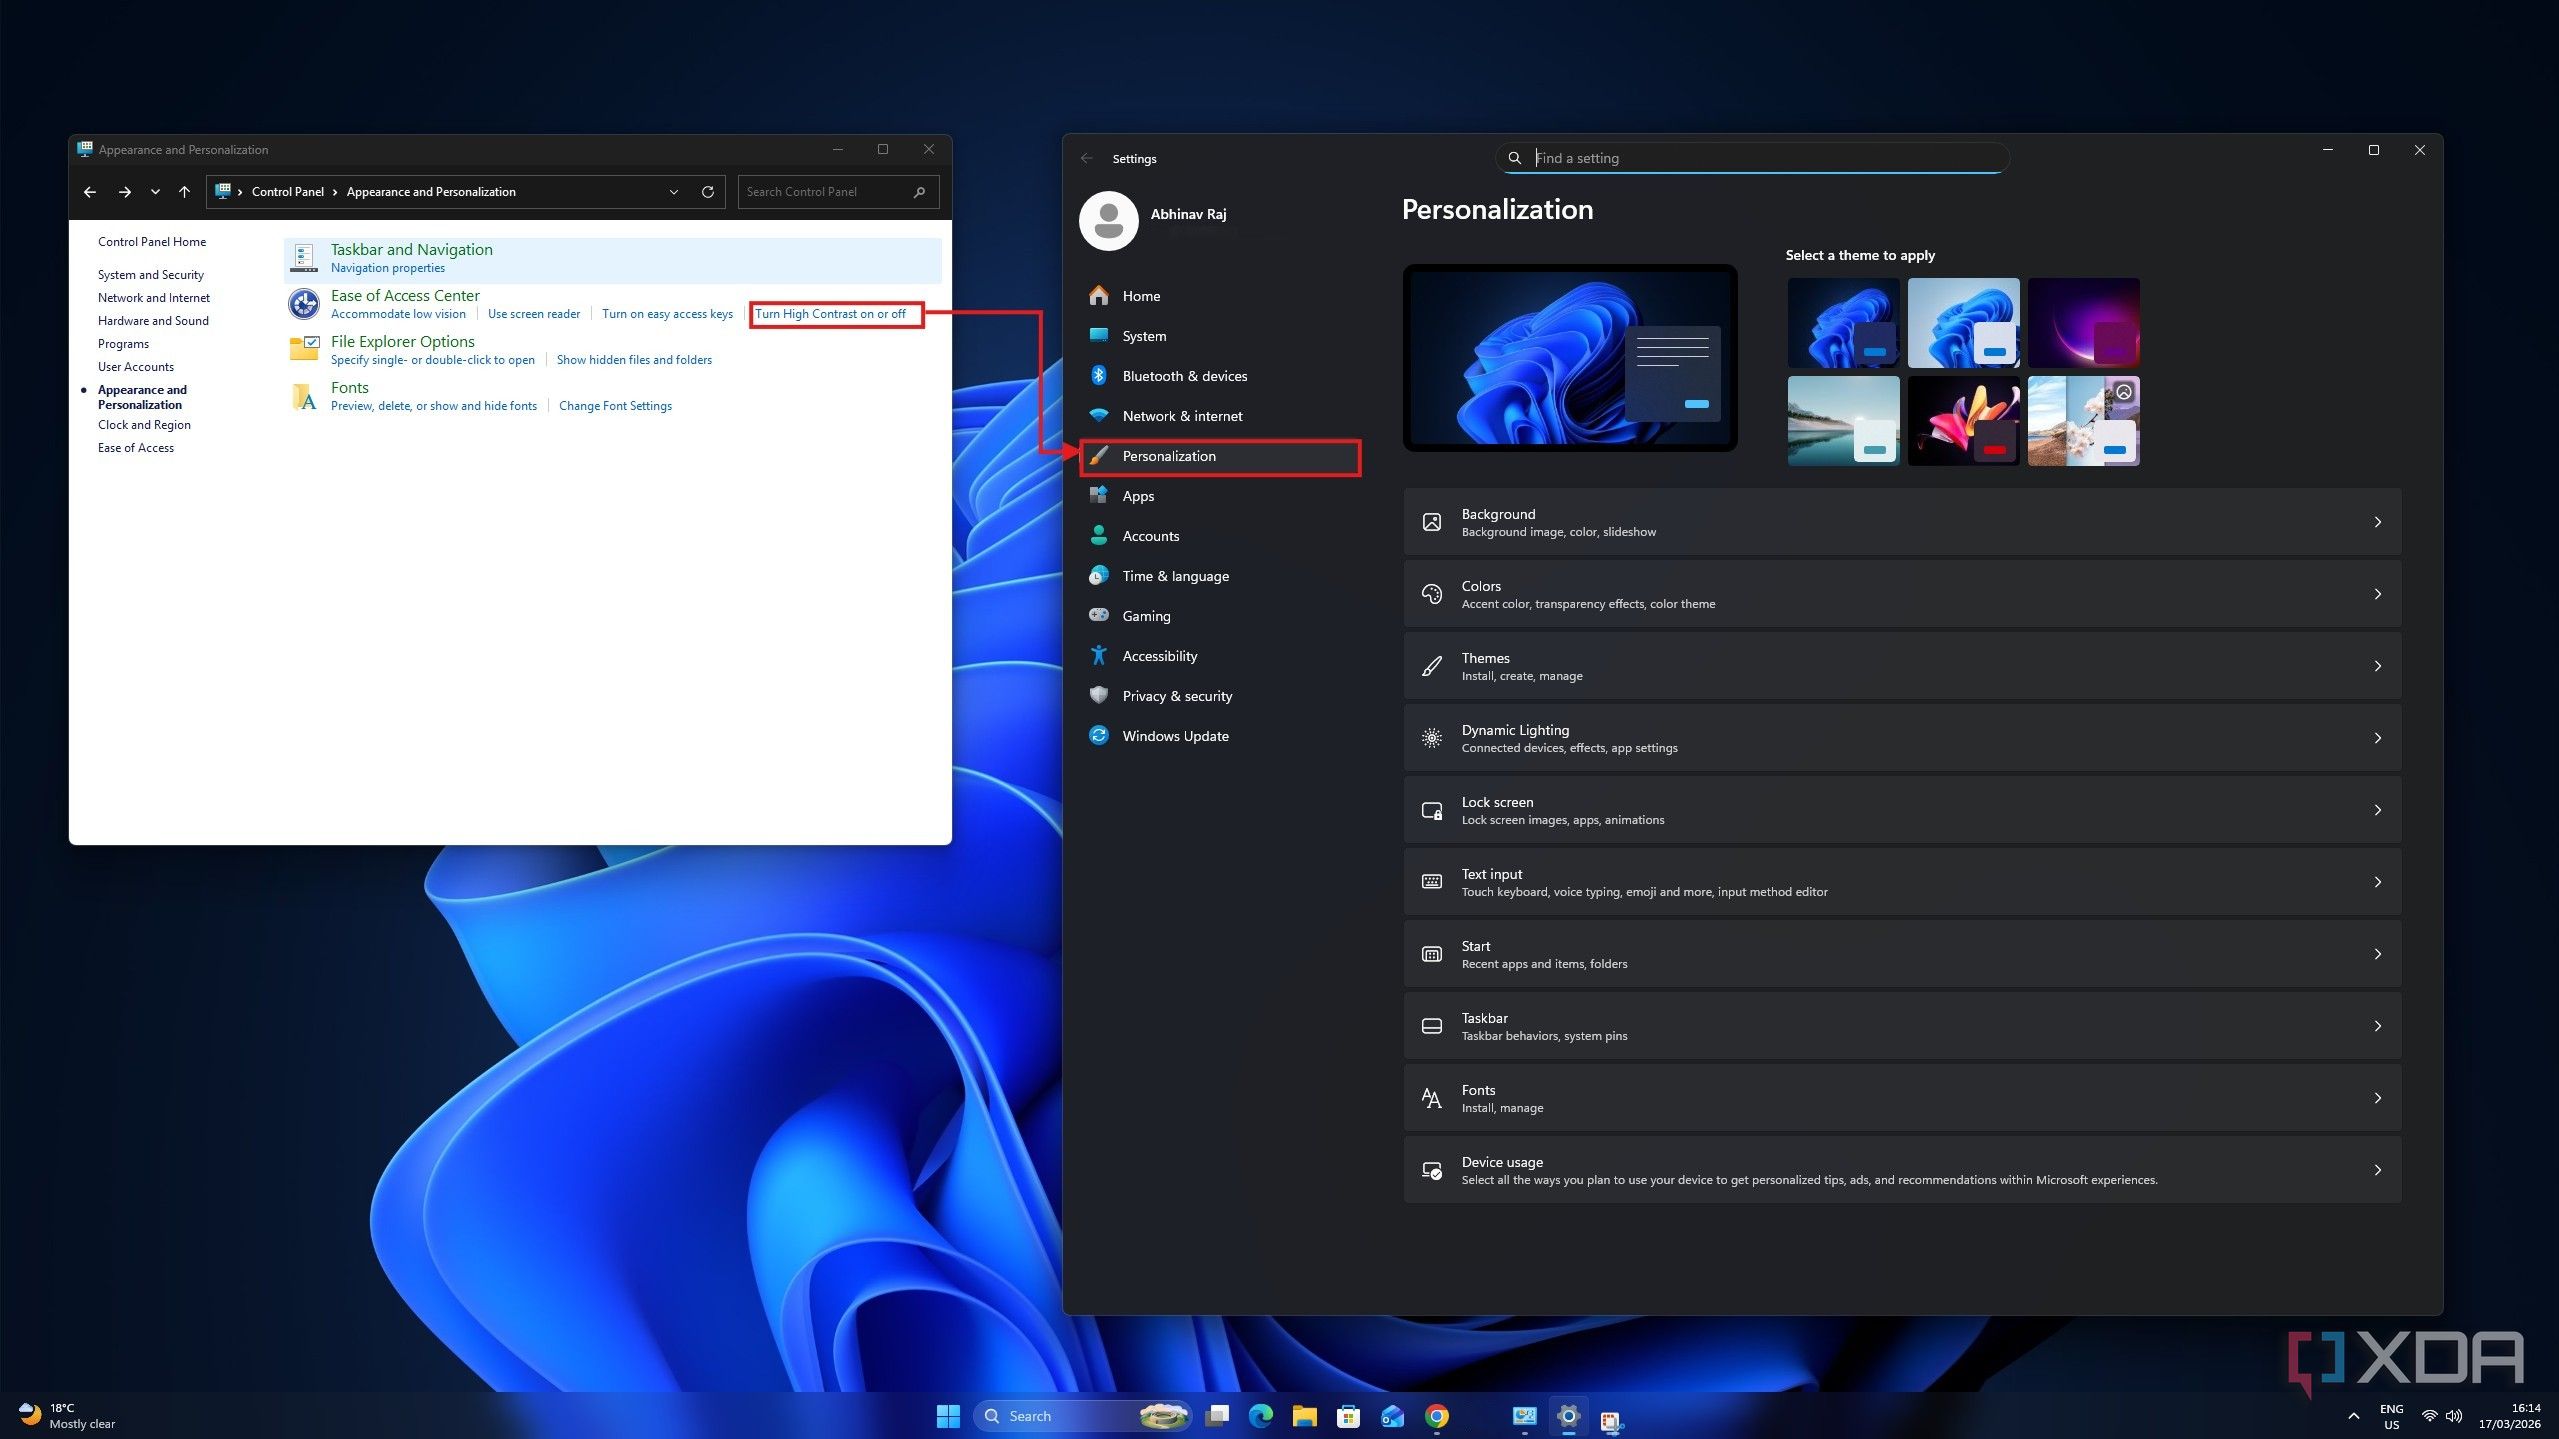This screenshot has height=1439, width=2559.
Task: Go up one level in Control Panel
Action: (x=184, y=192)
